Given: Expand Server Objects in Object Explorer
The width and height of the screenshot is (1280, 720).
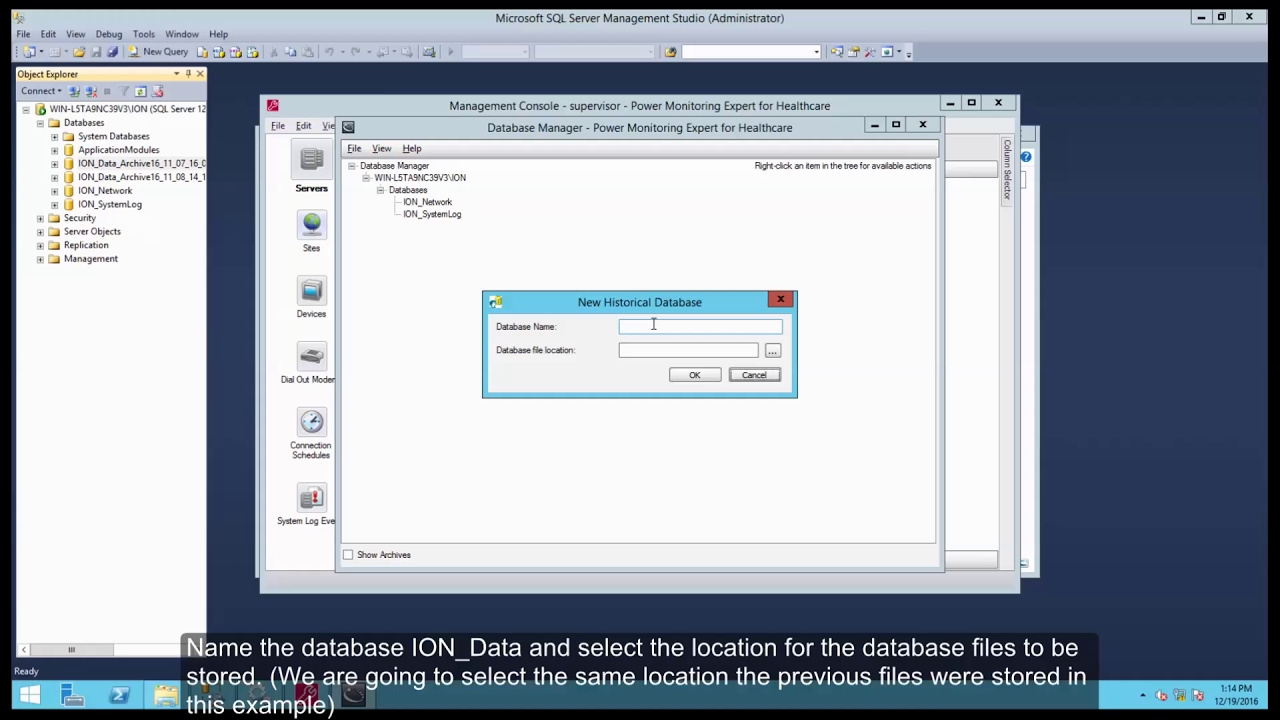Looking at the screenshot, I should (40, 231).
